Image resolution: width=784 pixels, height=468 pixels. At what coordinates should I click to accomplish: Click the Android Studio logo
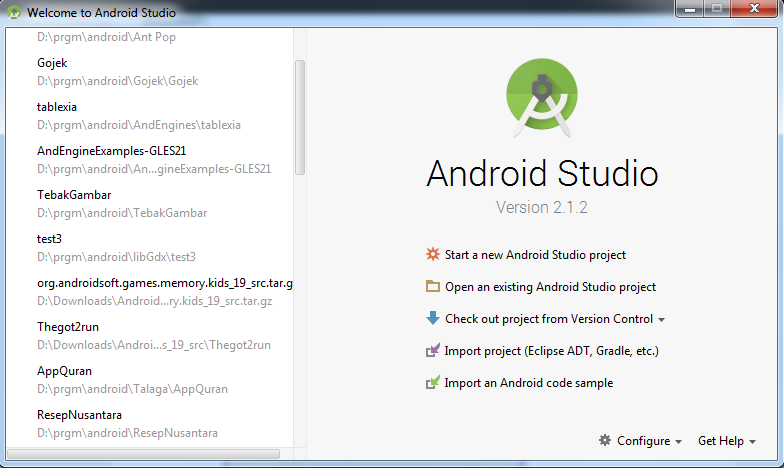[542, 98]
